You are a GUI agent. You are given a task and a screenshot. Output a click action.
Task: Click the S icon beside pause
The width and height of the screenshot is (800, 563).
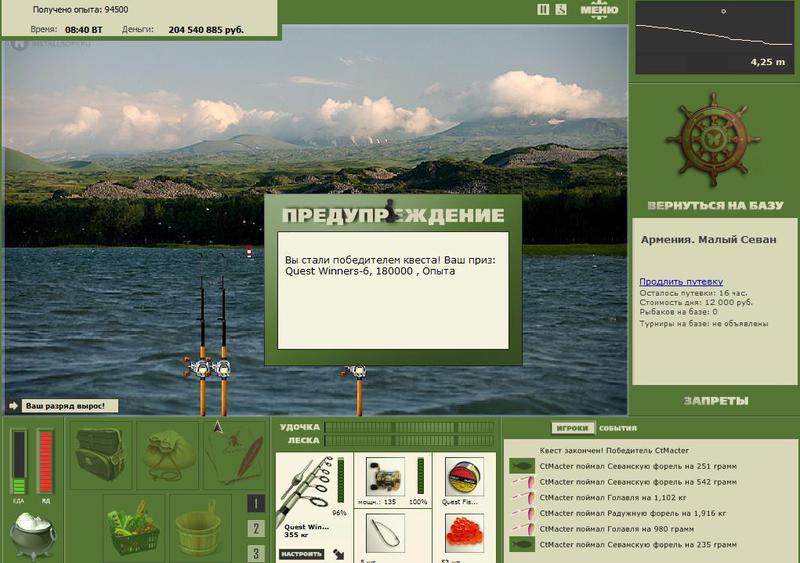coord(561,9)
